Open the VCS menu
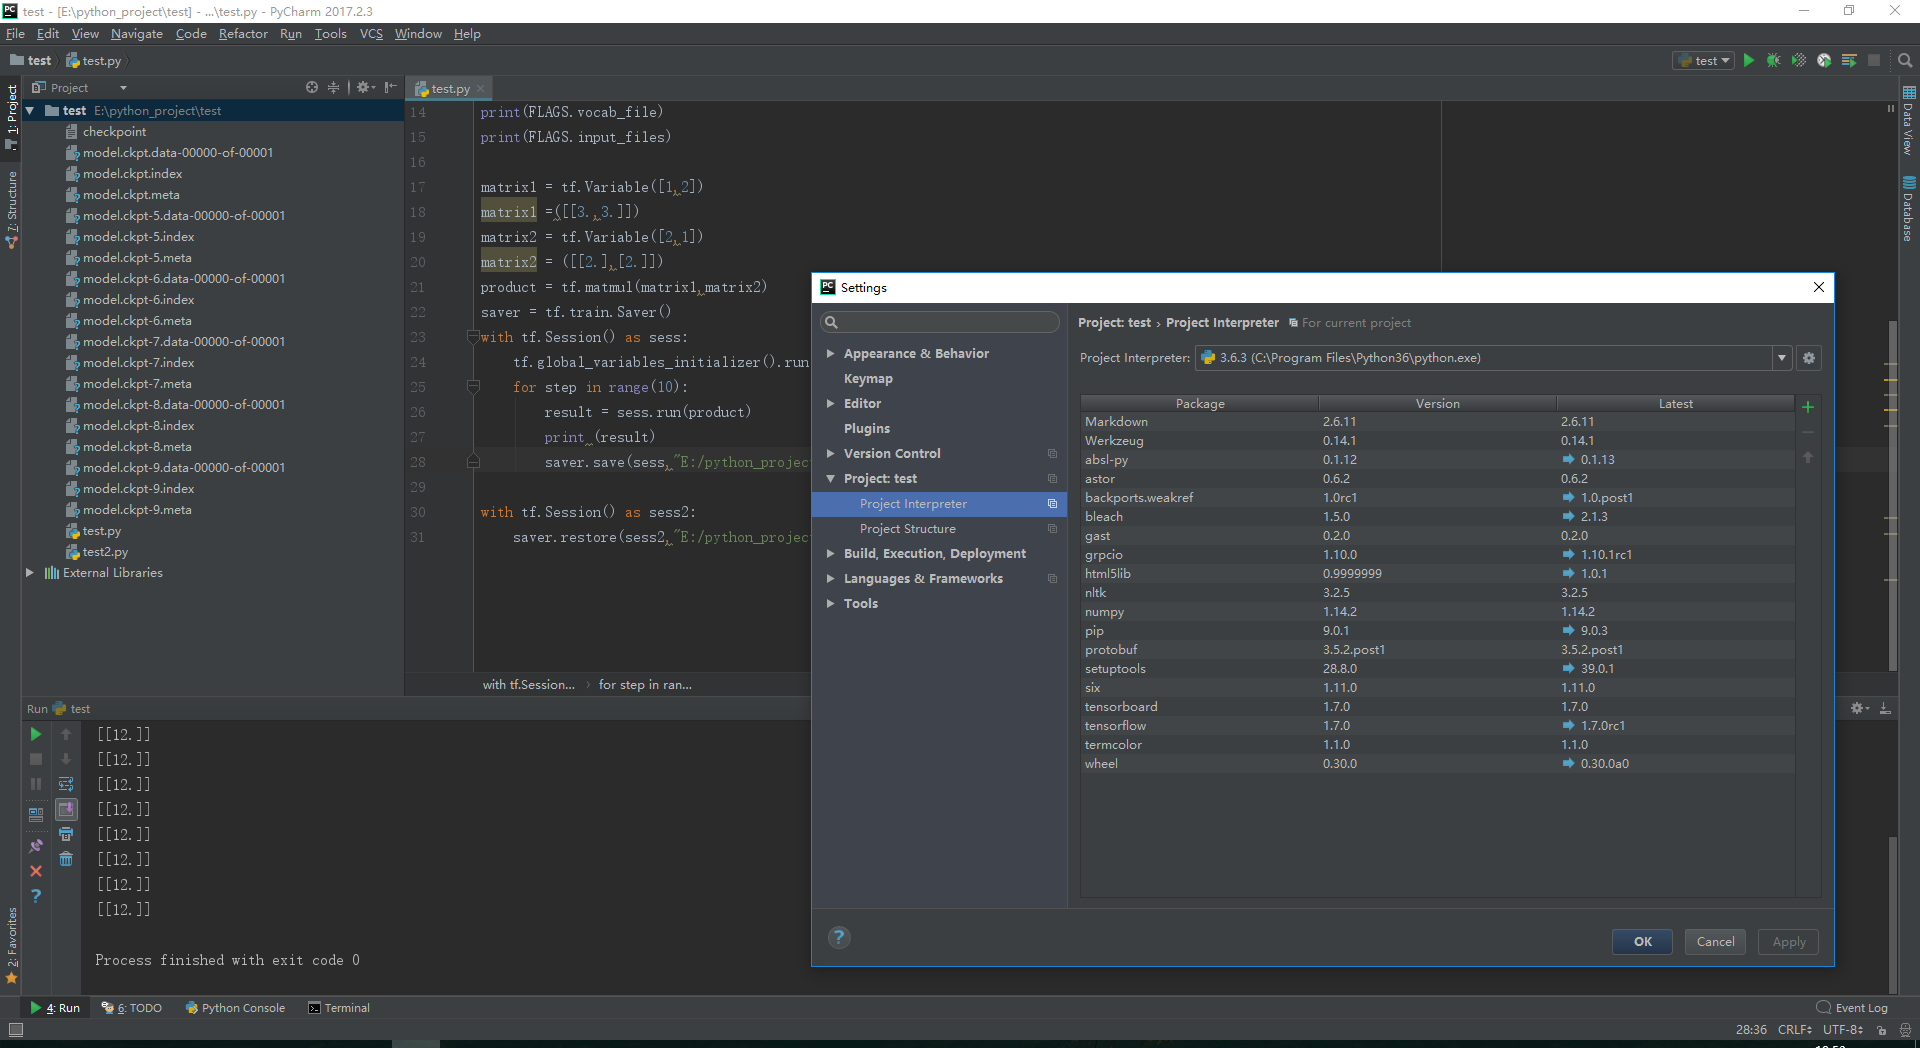The image size is (1920, 1048). [x=371, y=34]
